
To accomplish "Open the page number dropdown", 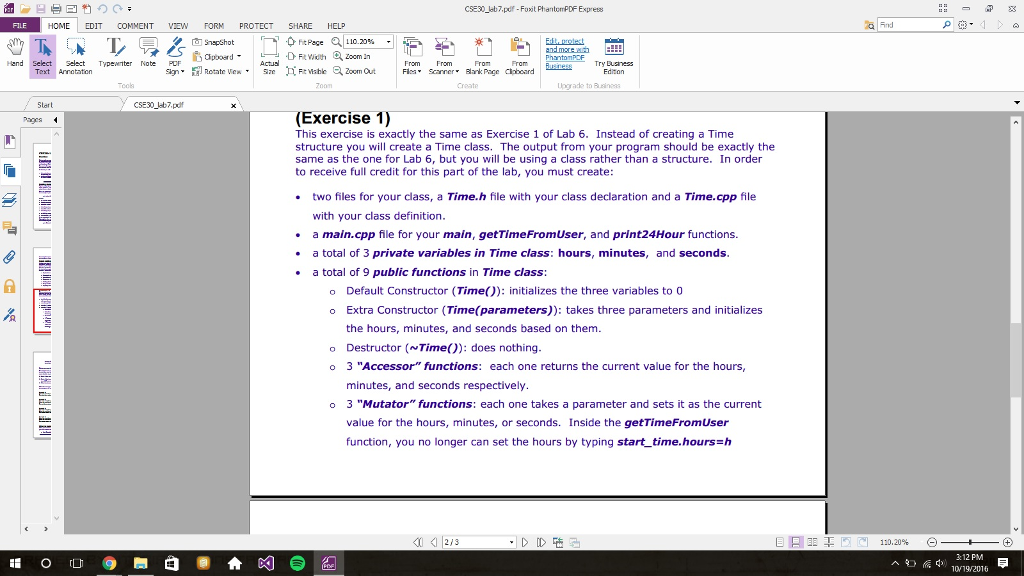I will tap(513, 542).
